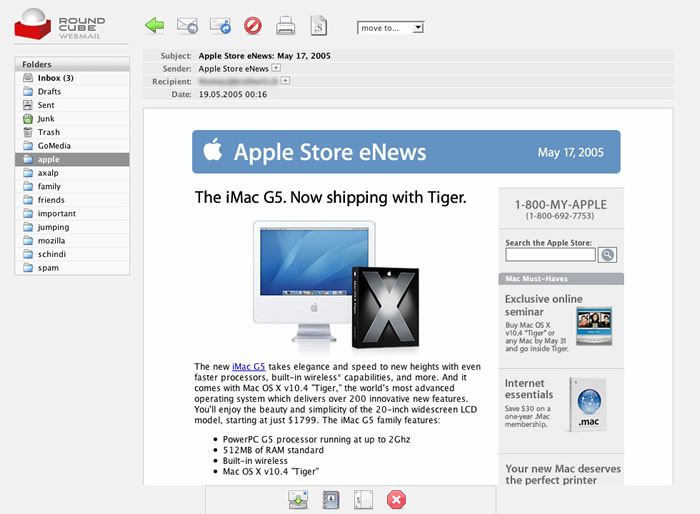Click the print message icon

pos(285,25)
